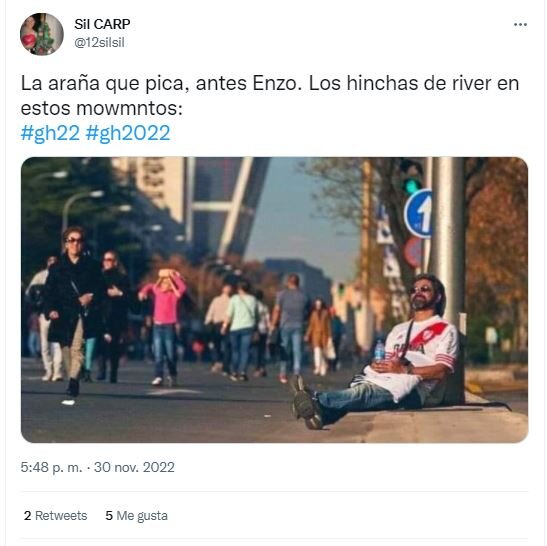Click the Sil CARP display name

102,24
